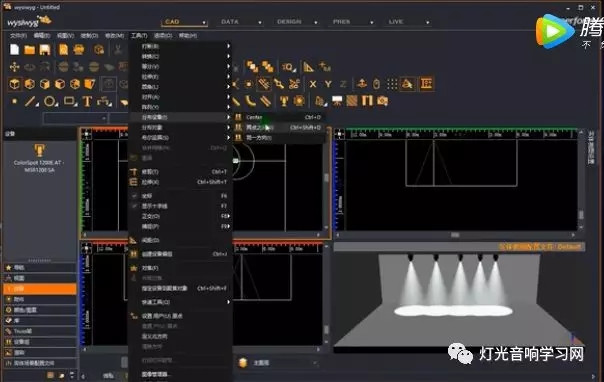The width and height of the screenshot is (604, 382).
Task: Click the dotted grid snap icon
Action: pos(392,84)
